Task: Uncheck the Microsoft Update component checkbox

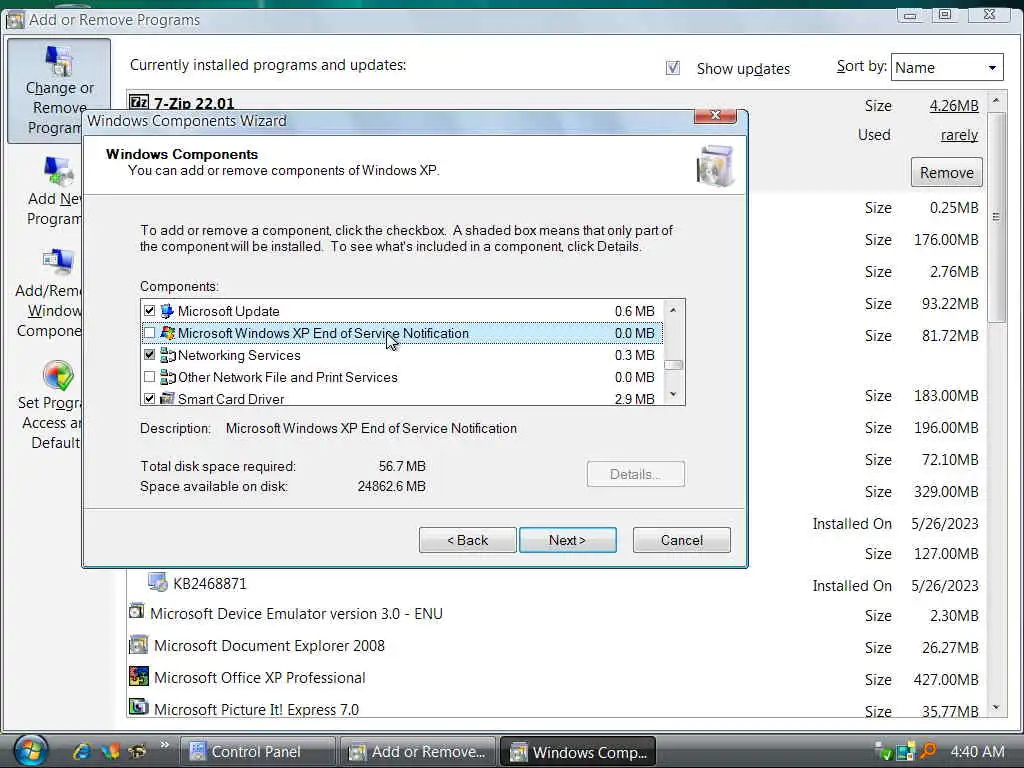Action: [x=150, y=311]
